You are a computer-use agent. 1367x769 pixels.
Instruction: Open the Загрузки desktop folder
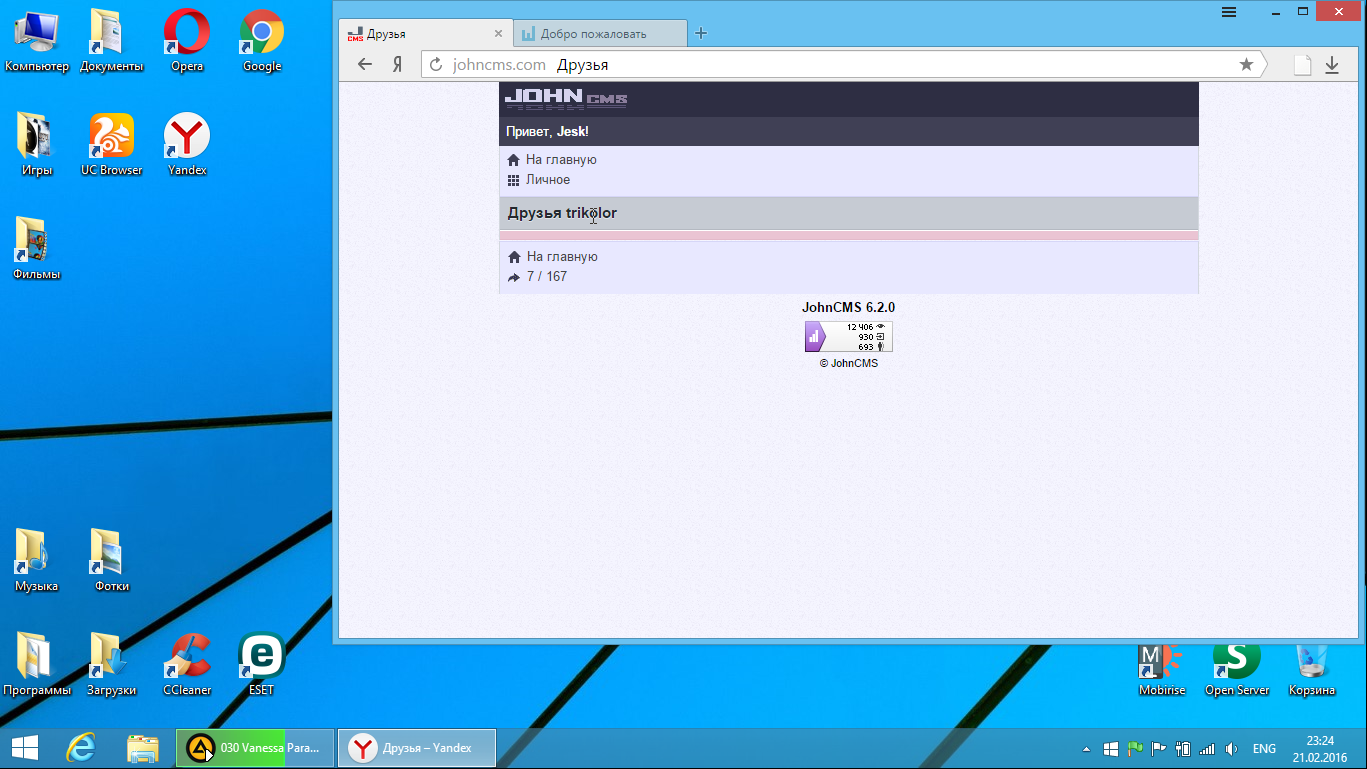click(112, 665)
